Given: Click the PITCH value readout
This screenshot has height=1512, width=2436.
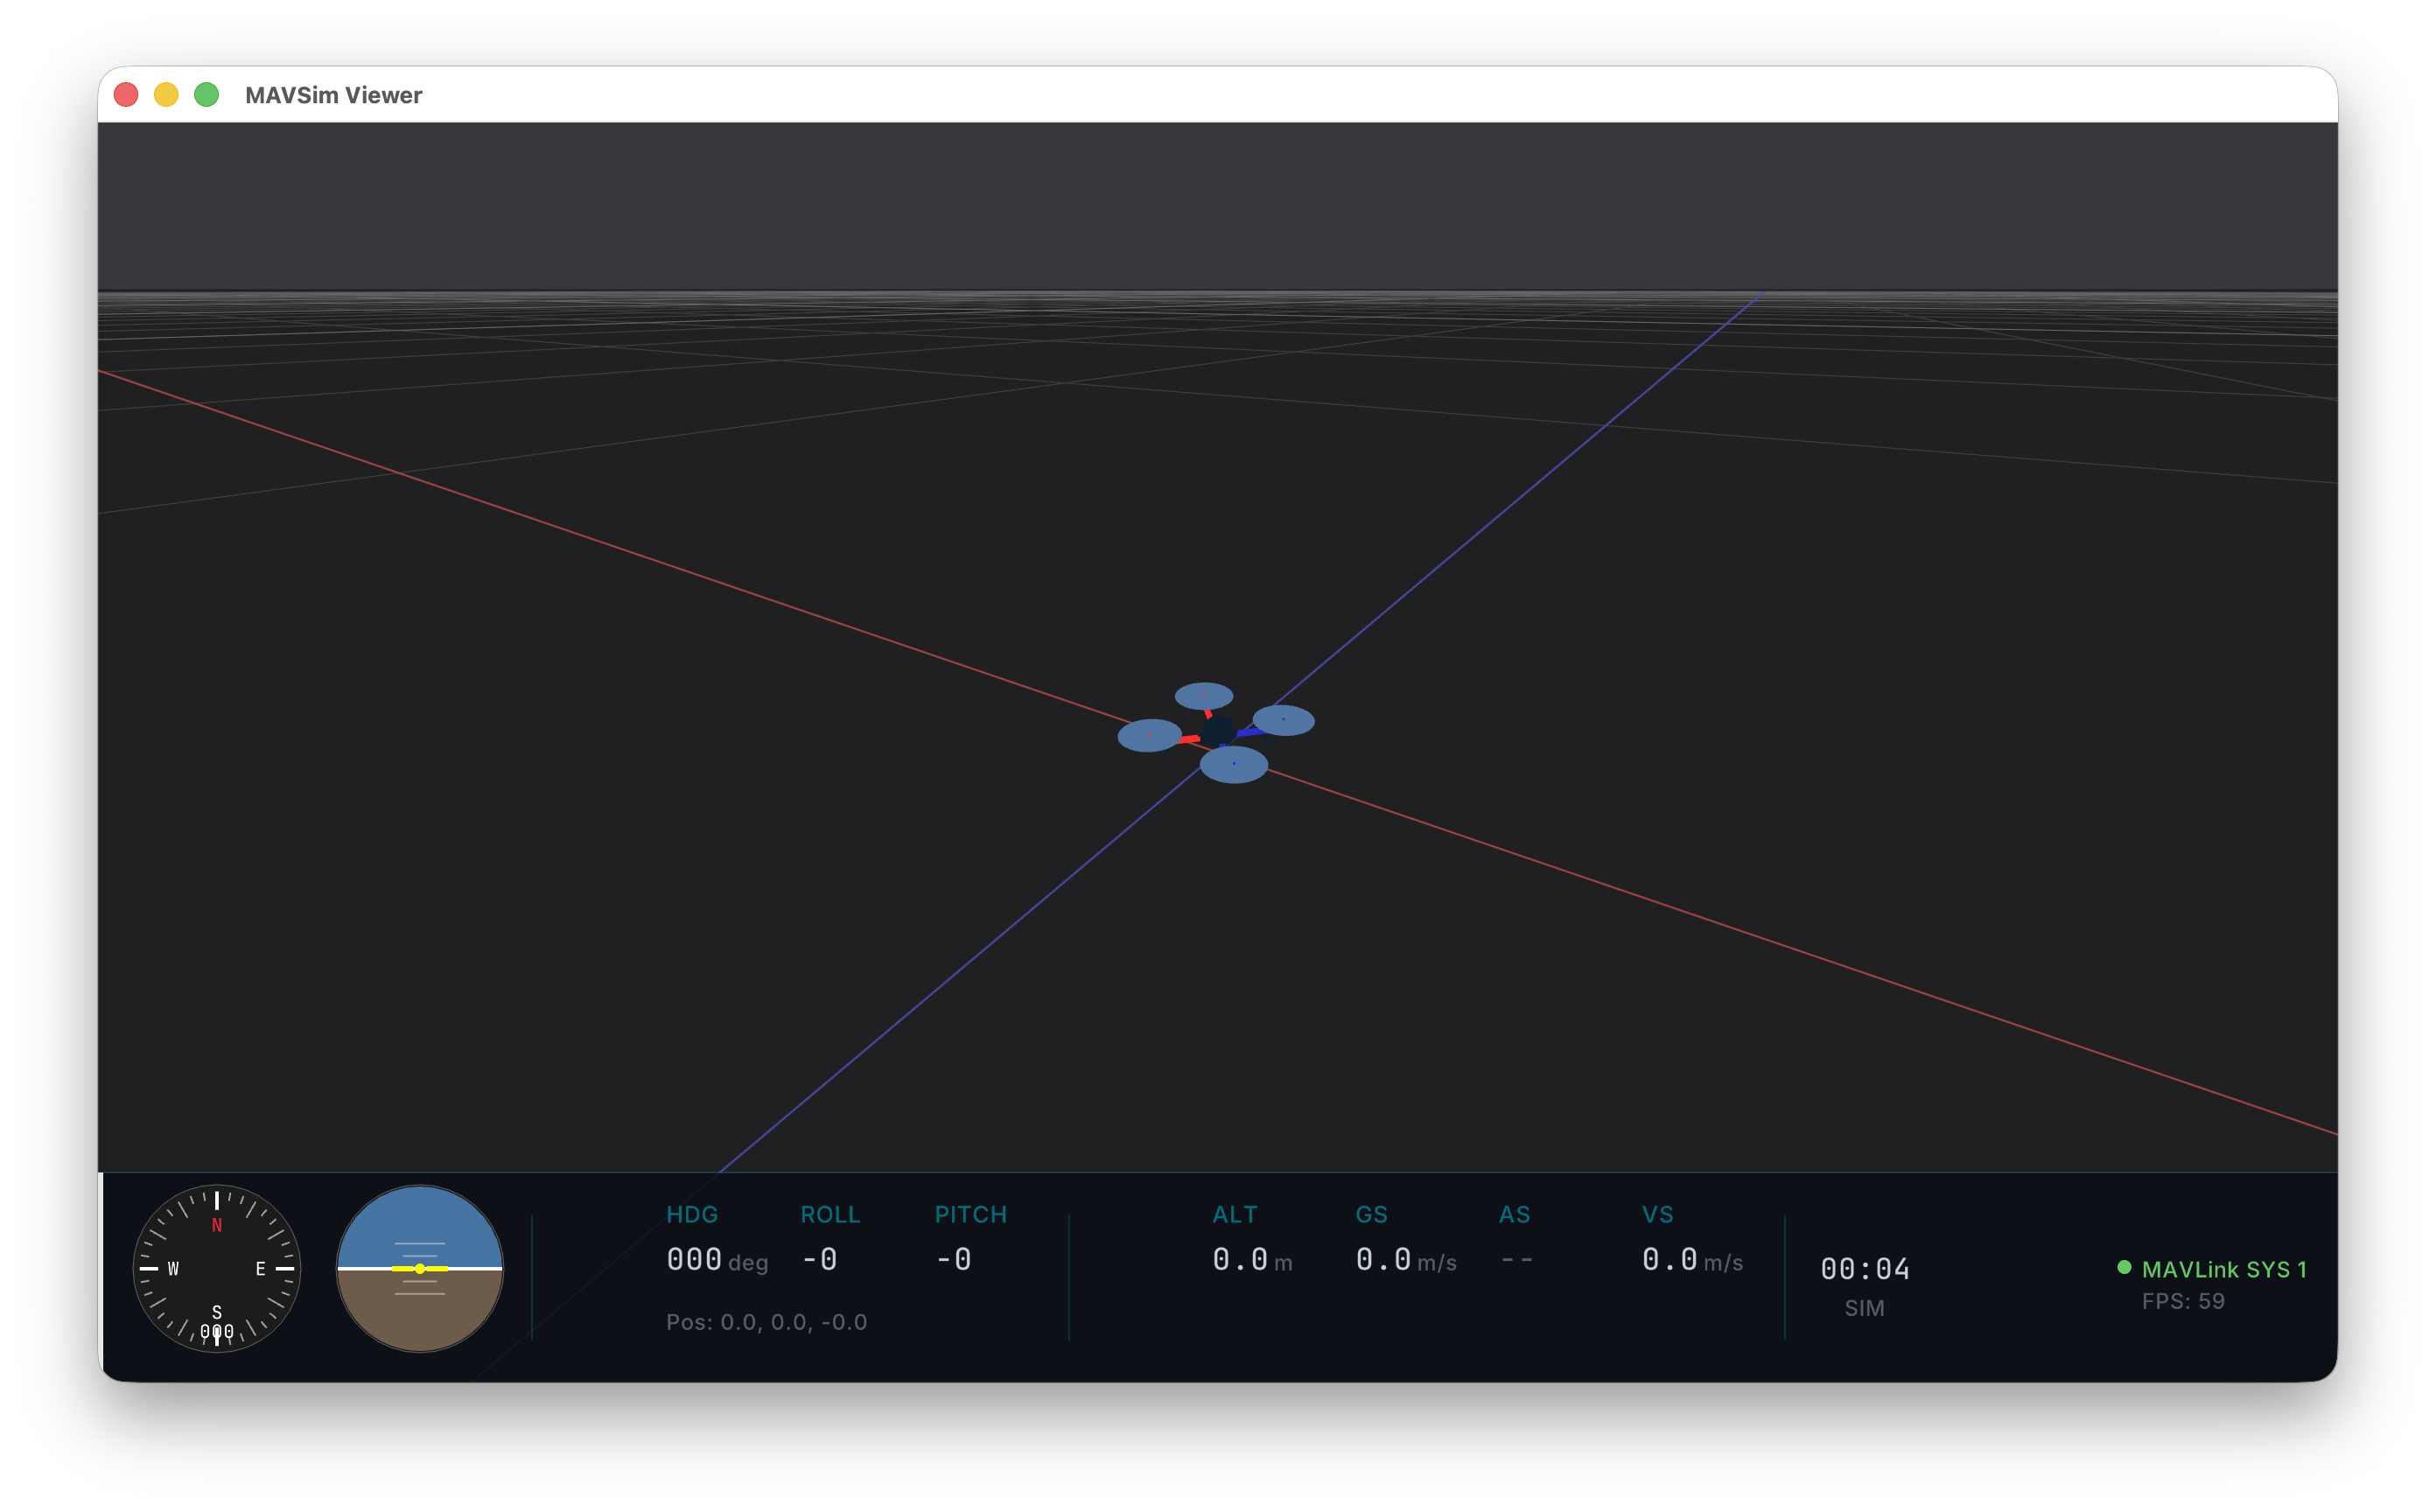Looking at the screenshot, I should click(954, 1259).
